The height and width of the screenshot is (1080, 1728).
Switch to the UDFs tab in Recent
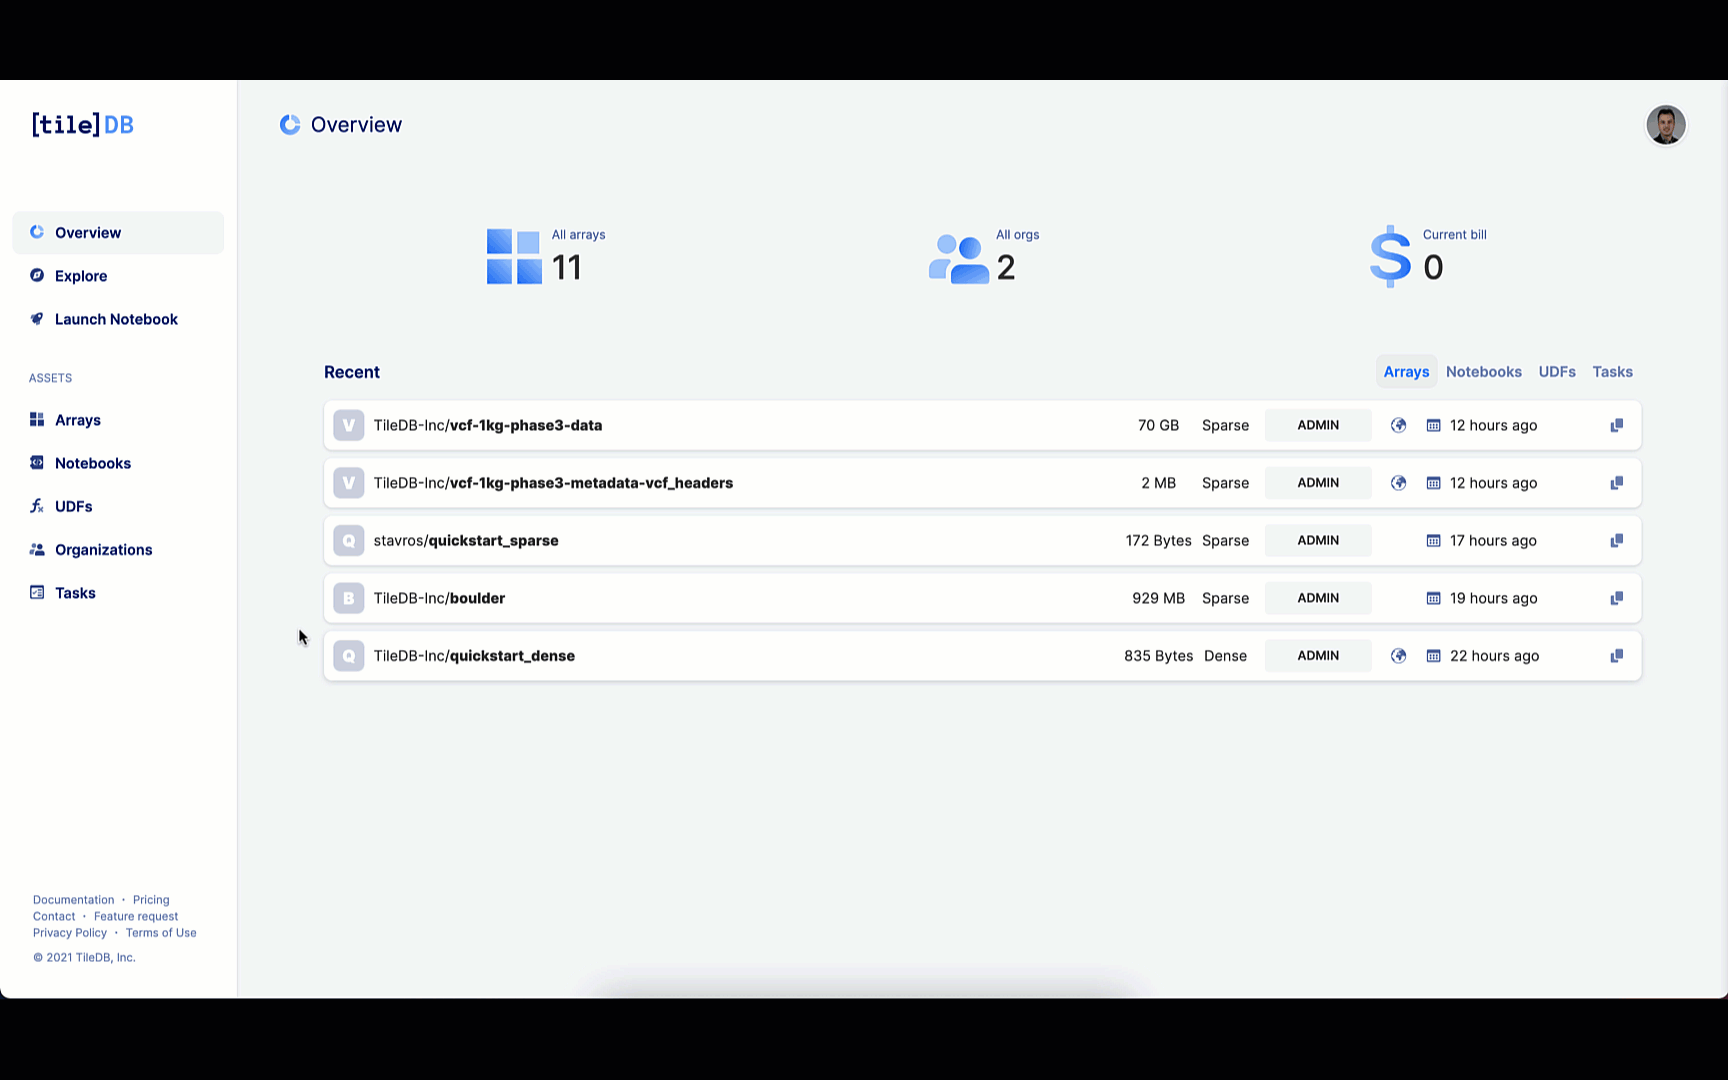coord(1557,372)
